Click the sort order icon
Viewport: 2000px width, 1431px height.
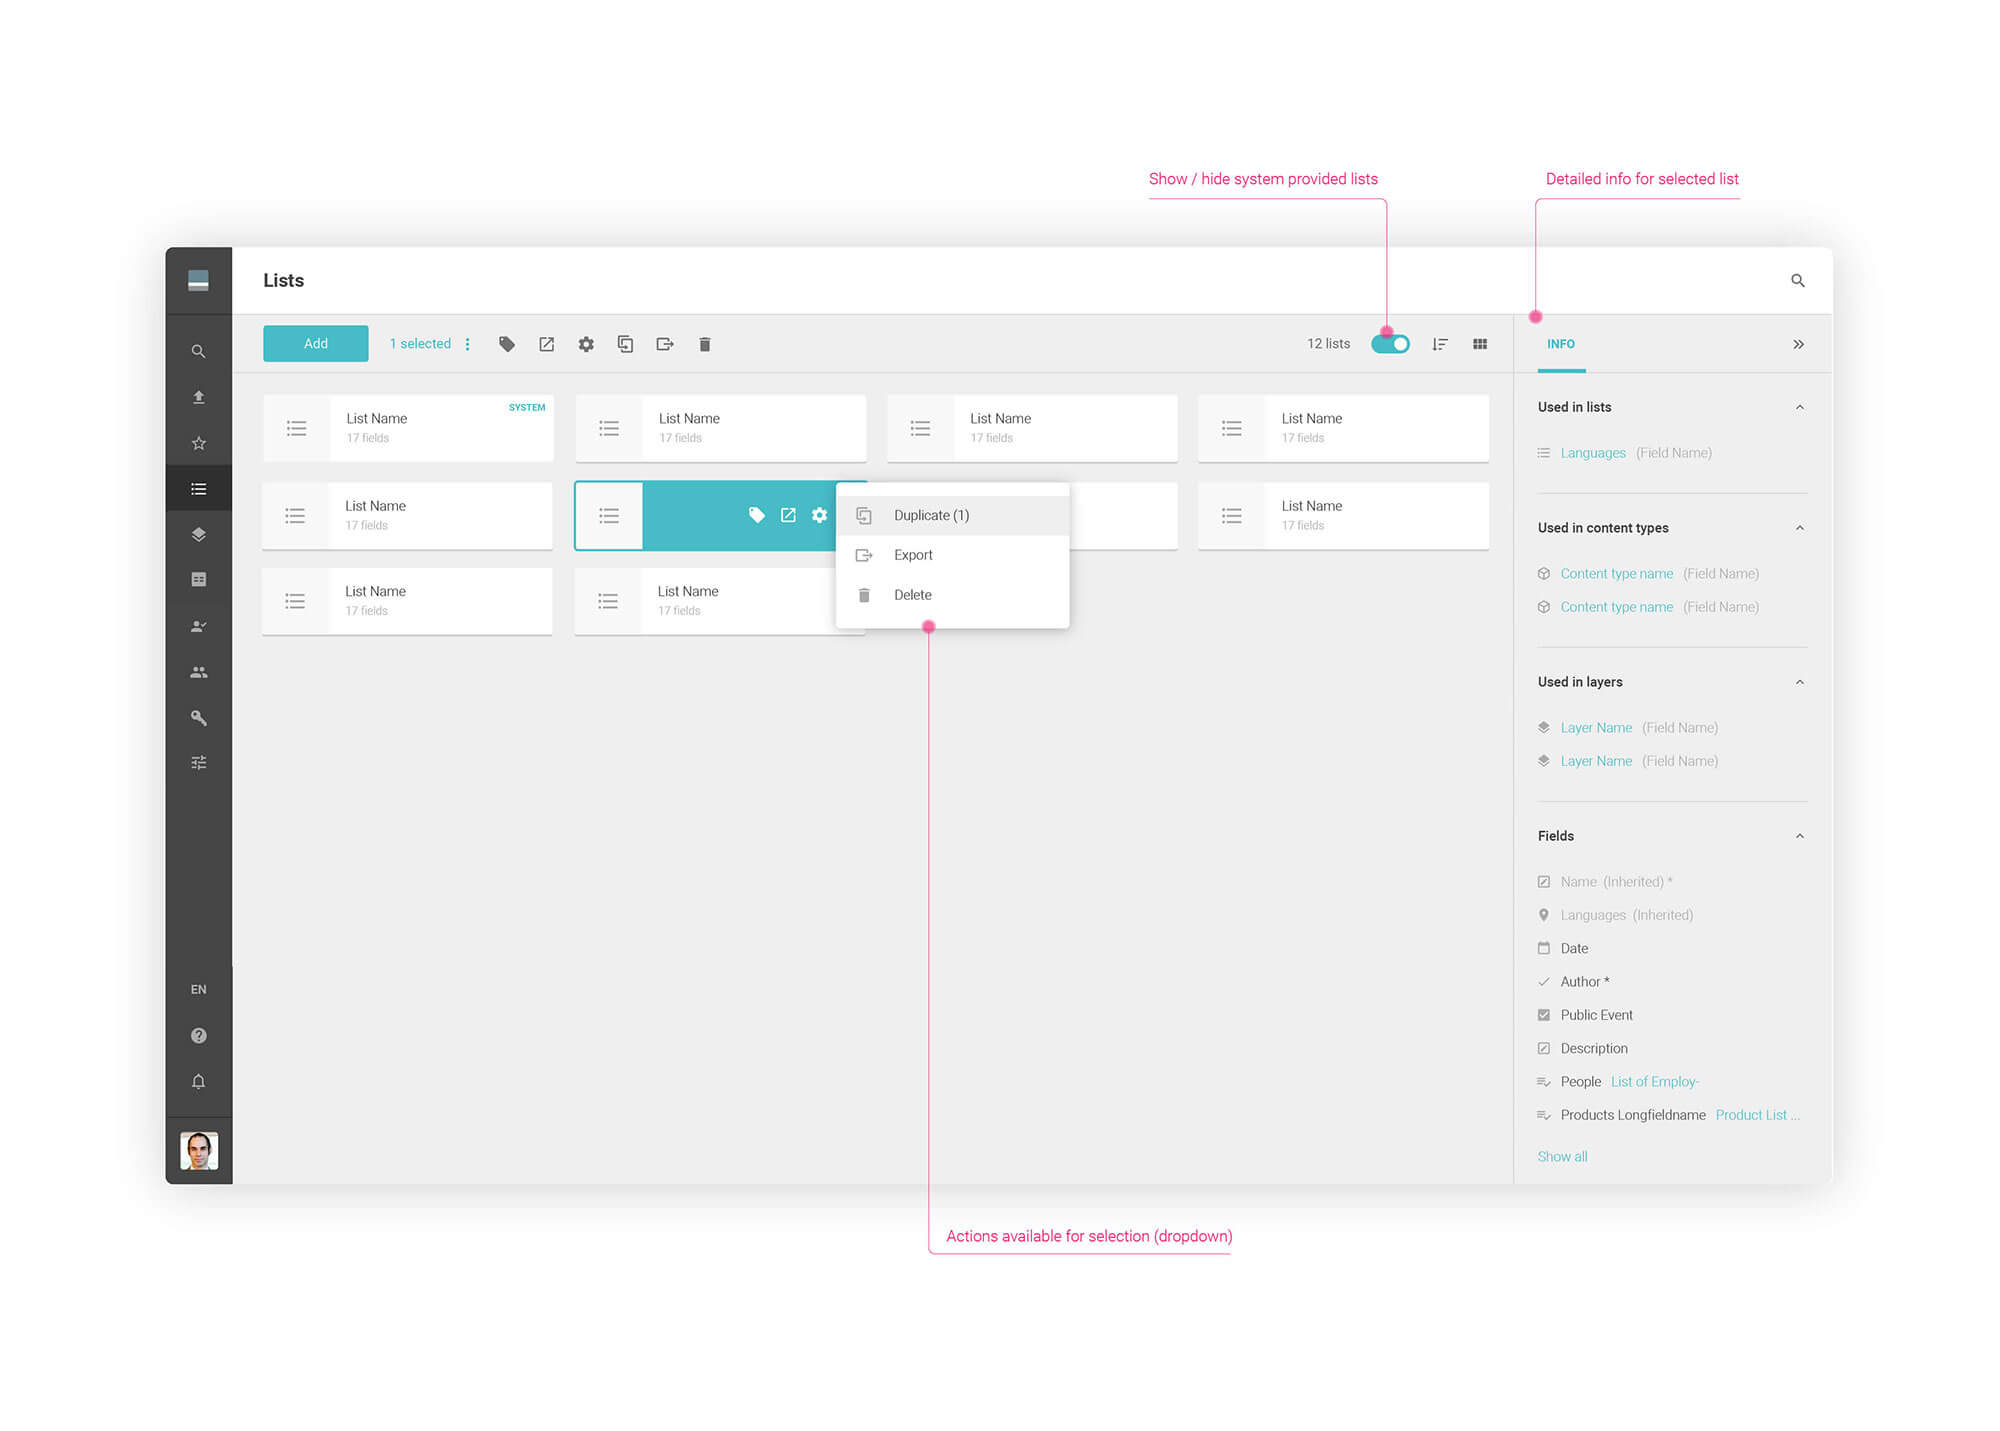coord(1440,344)
